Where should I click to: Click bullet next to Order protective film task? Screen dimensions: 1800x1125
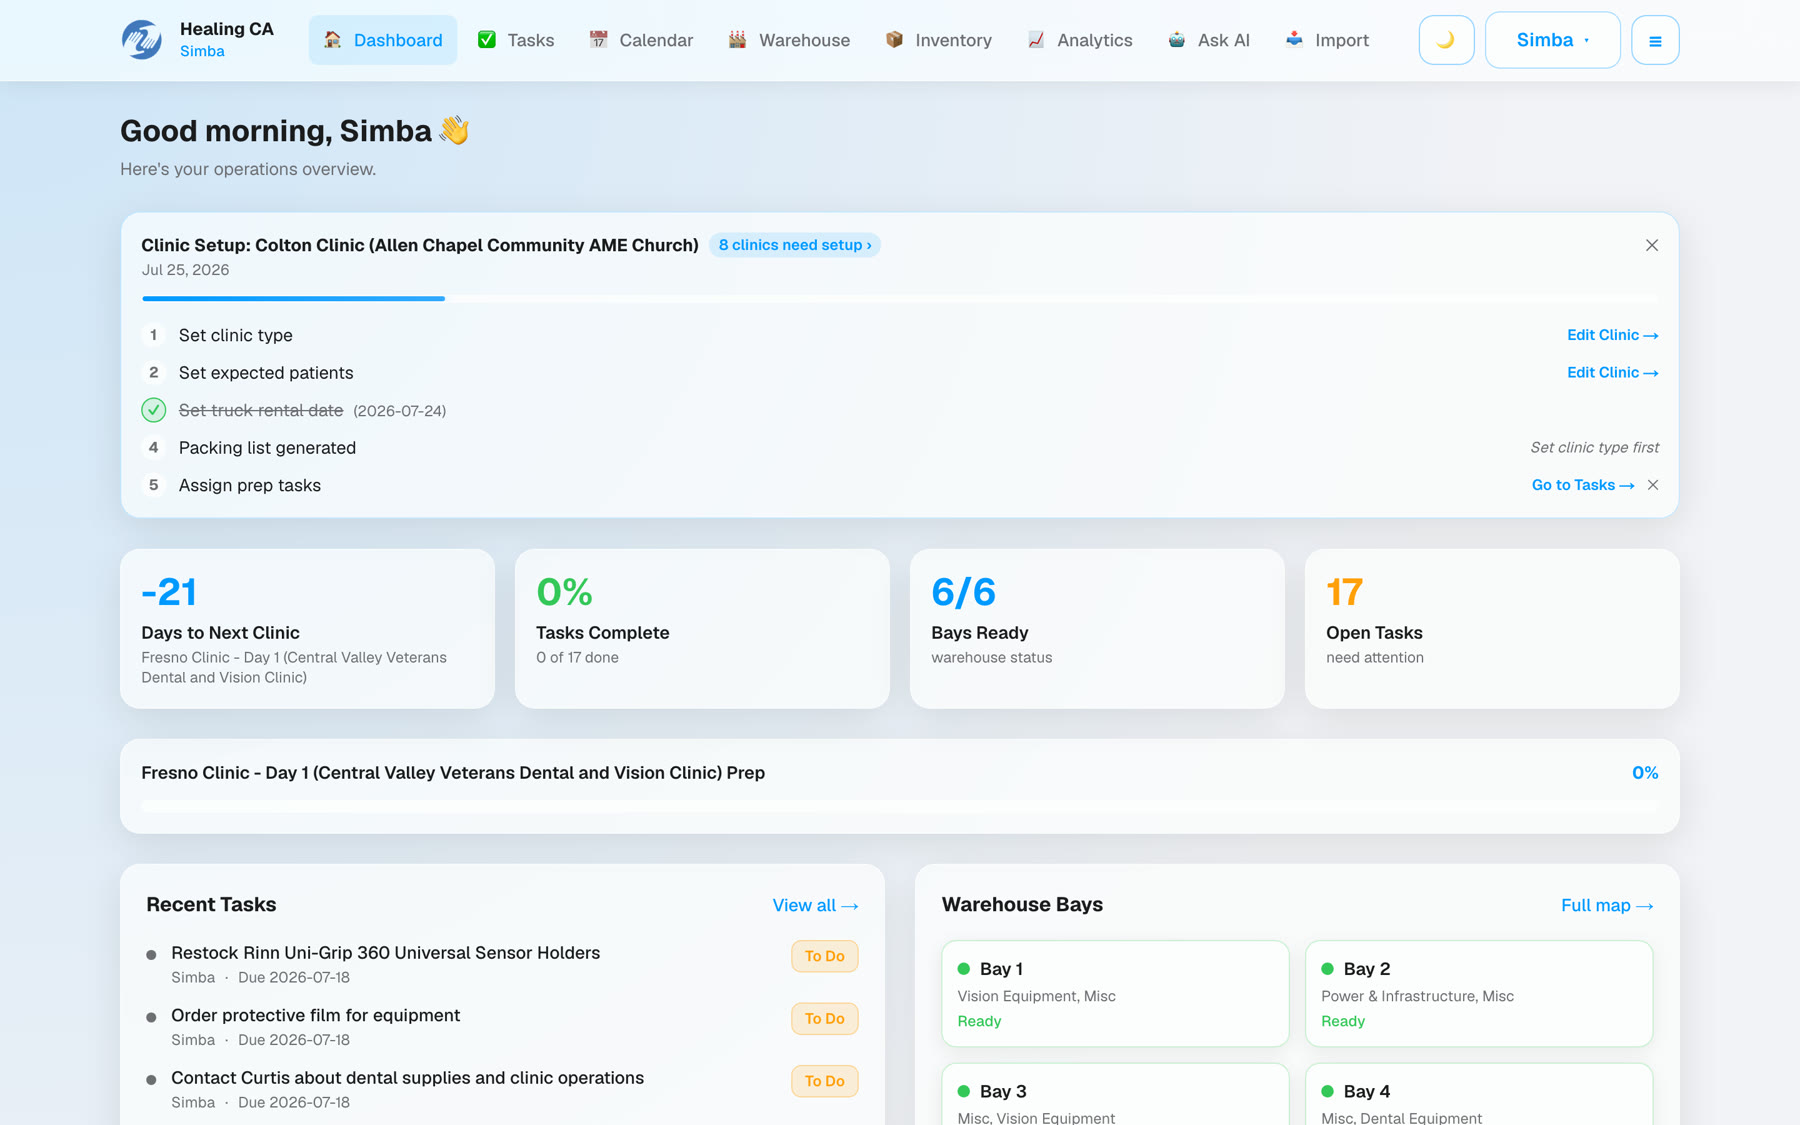click(x=151, y=1017)
